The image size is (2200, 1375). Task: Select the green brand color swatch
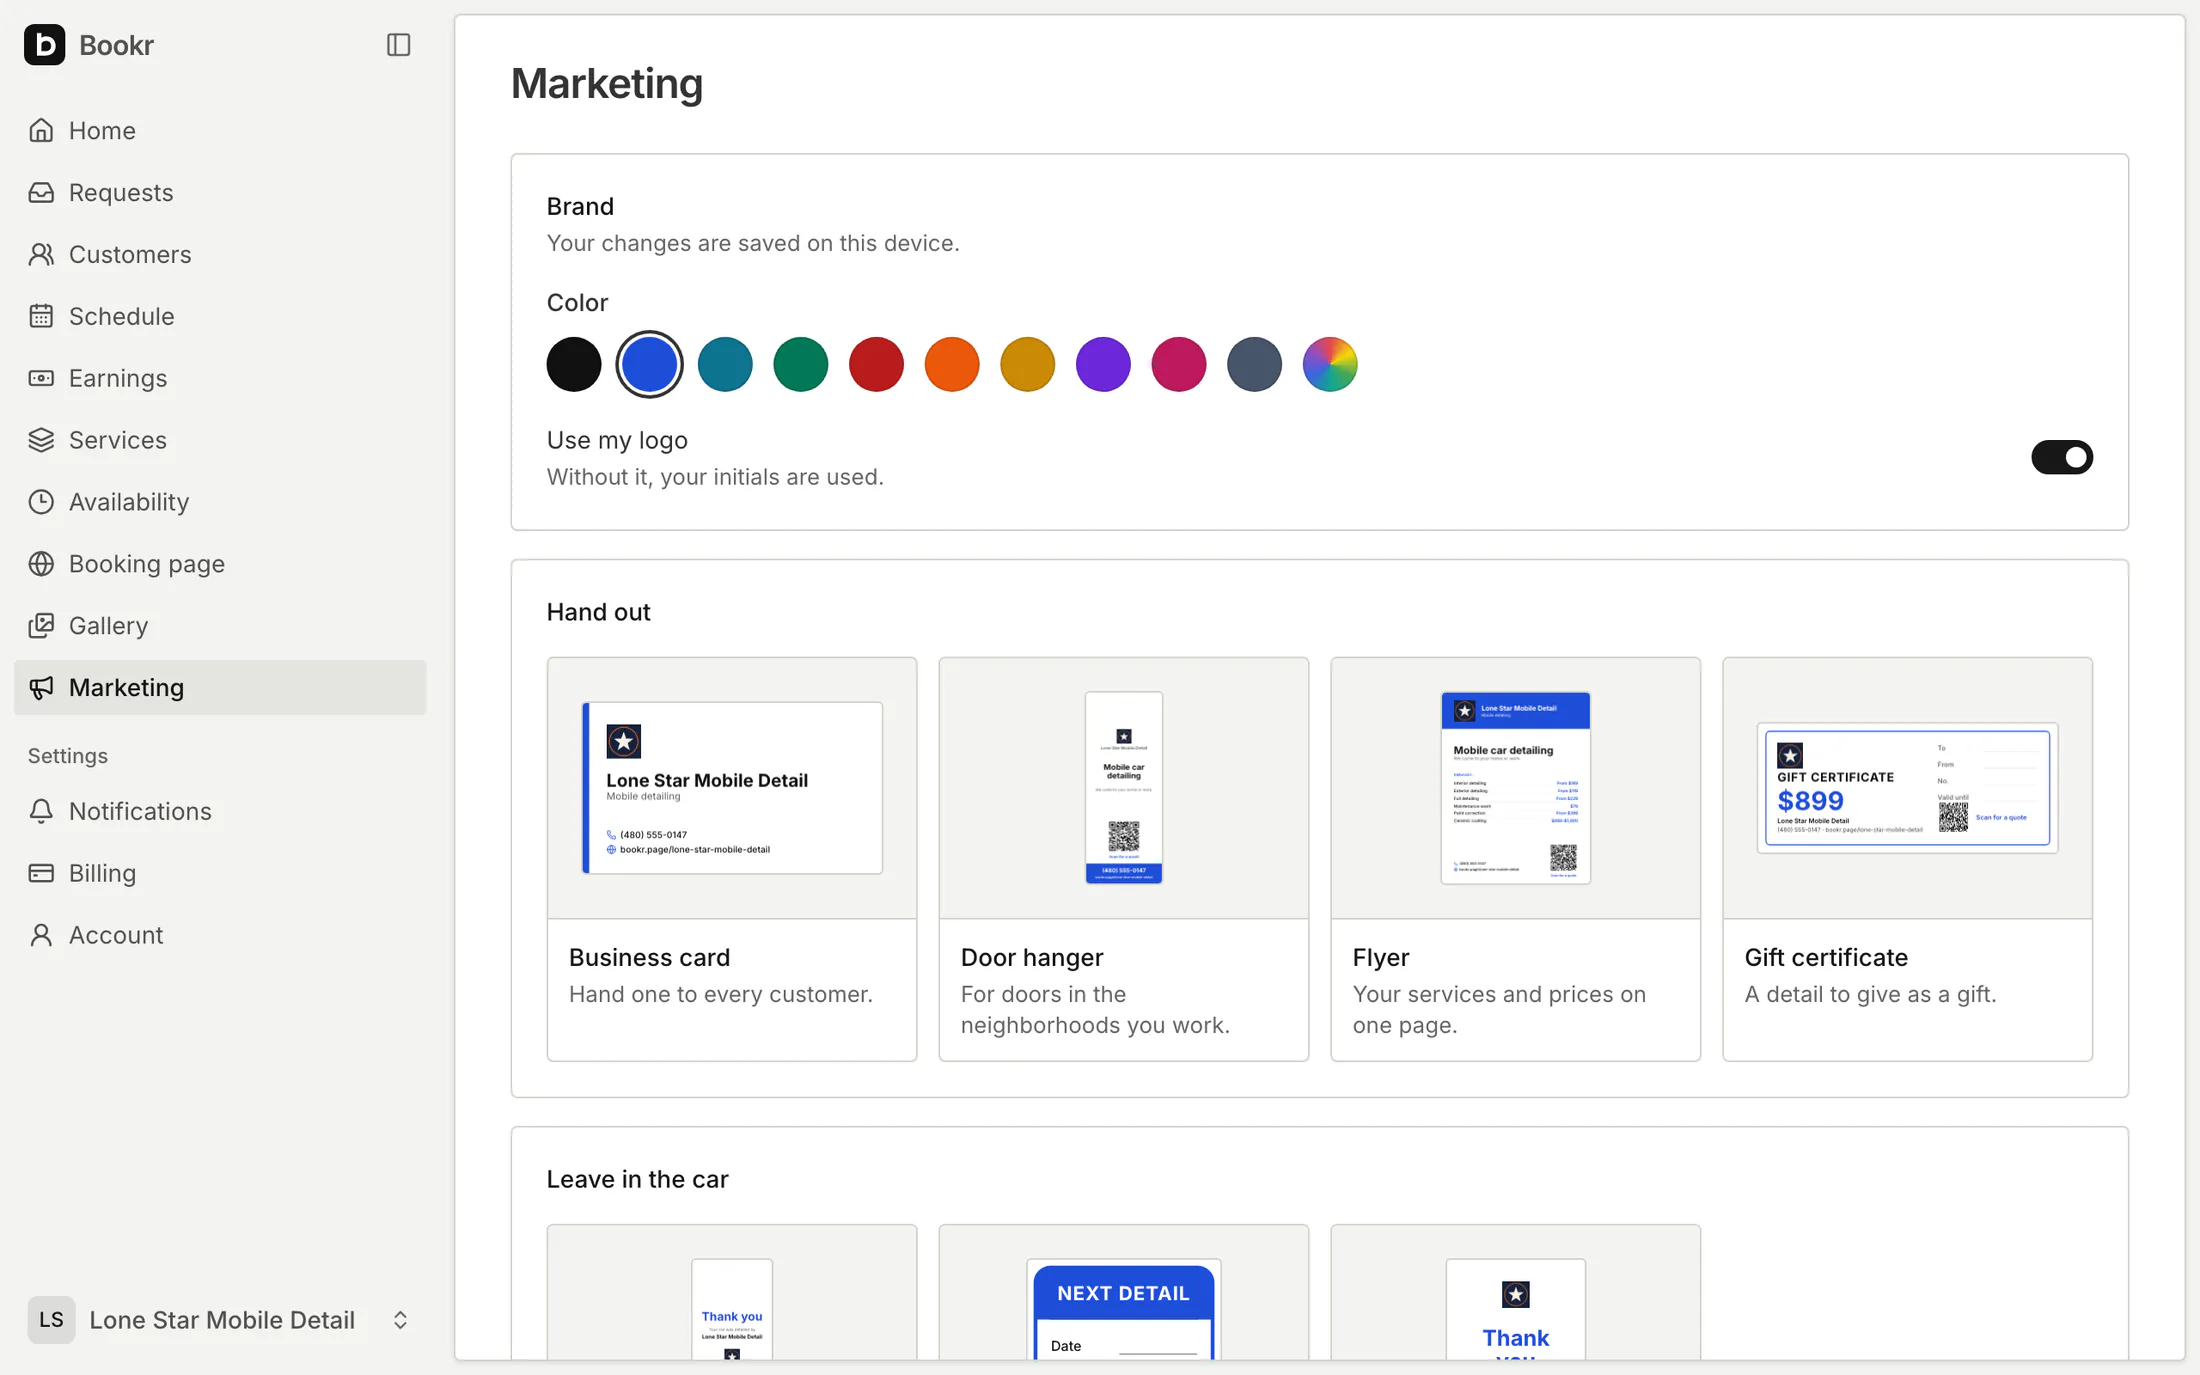point(801,364)
